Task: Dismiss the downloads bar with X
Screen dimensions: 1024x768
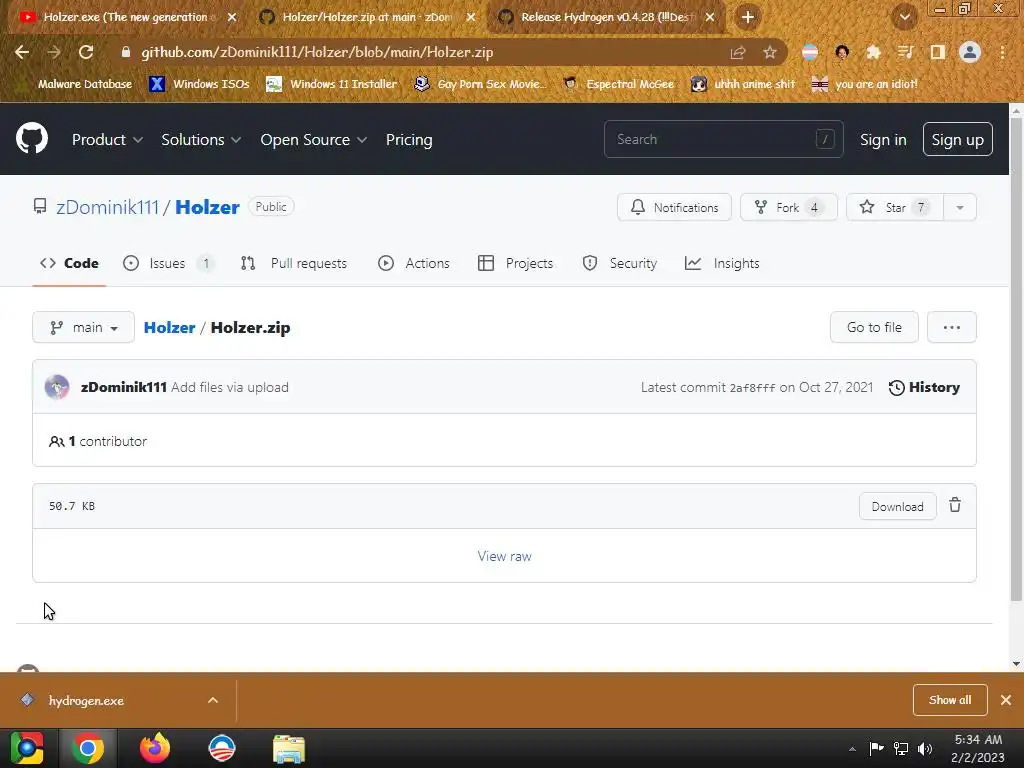Action: point(1006,699)
